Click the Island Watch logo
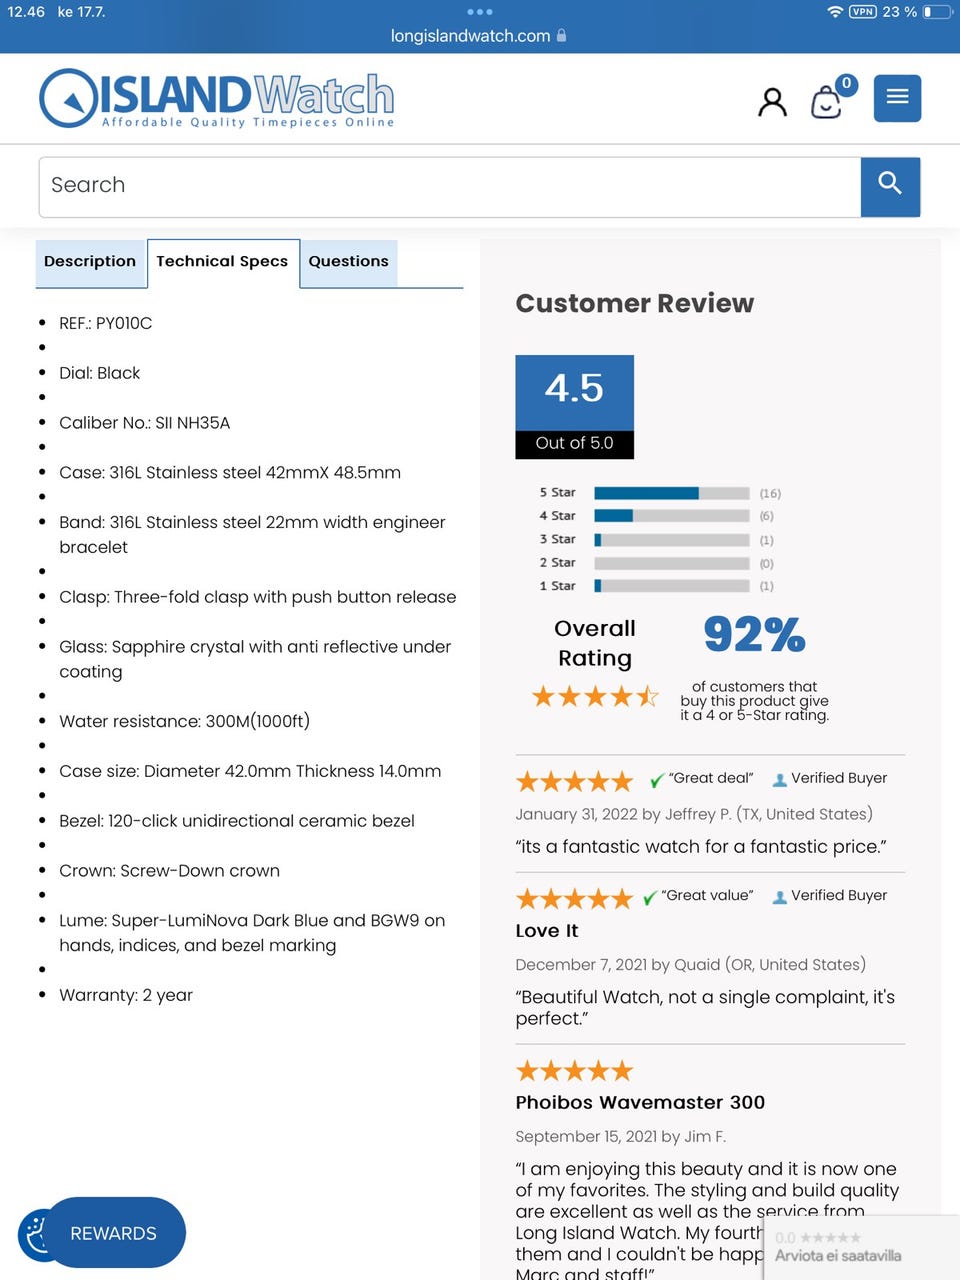960x1280 pixels. (x=217, y=99)
